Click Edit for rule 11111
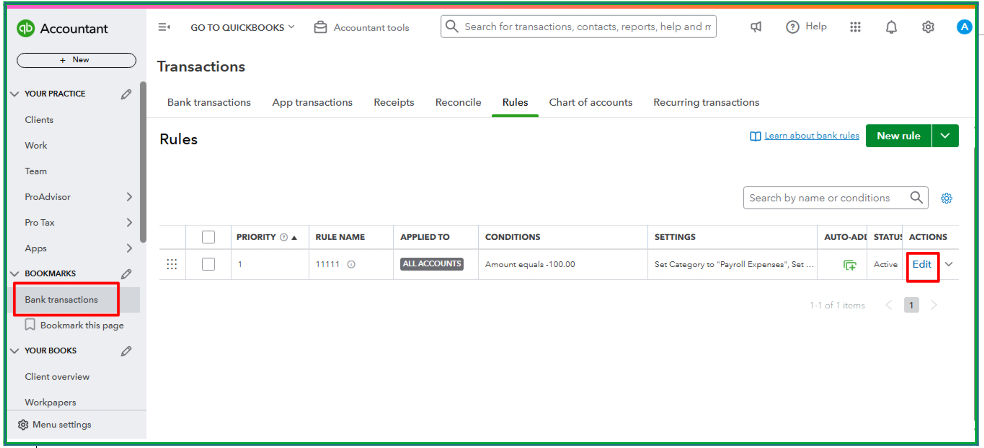This screenshot has width=984, height=448. point(922,265)
